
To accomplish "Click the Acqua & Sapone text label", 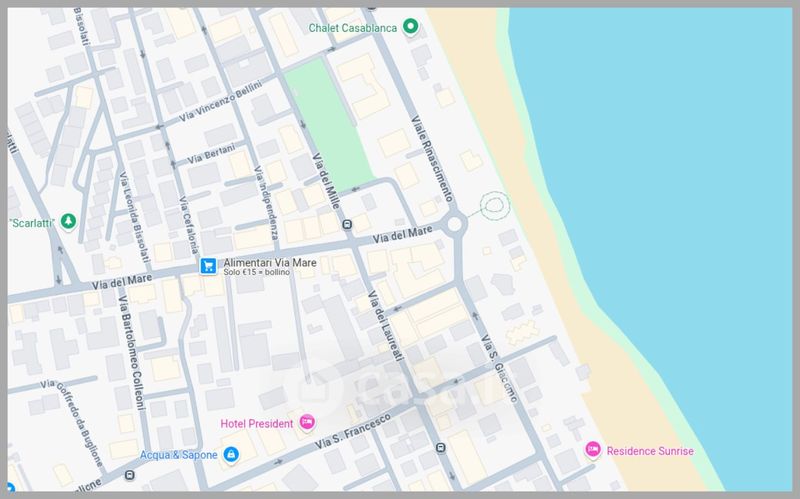I will tap(180, 455).
